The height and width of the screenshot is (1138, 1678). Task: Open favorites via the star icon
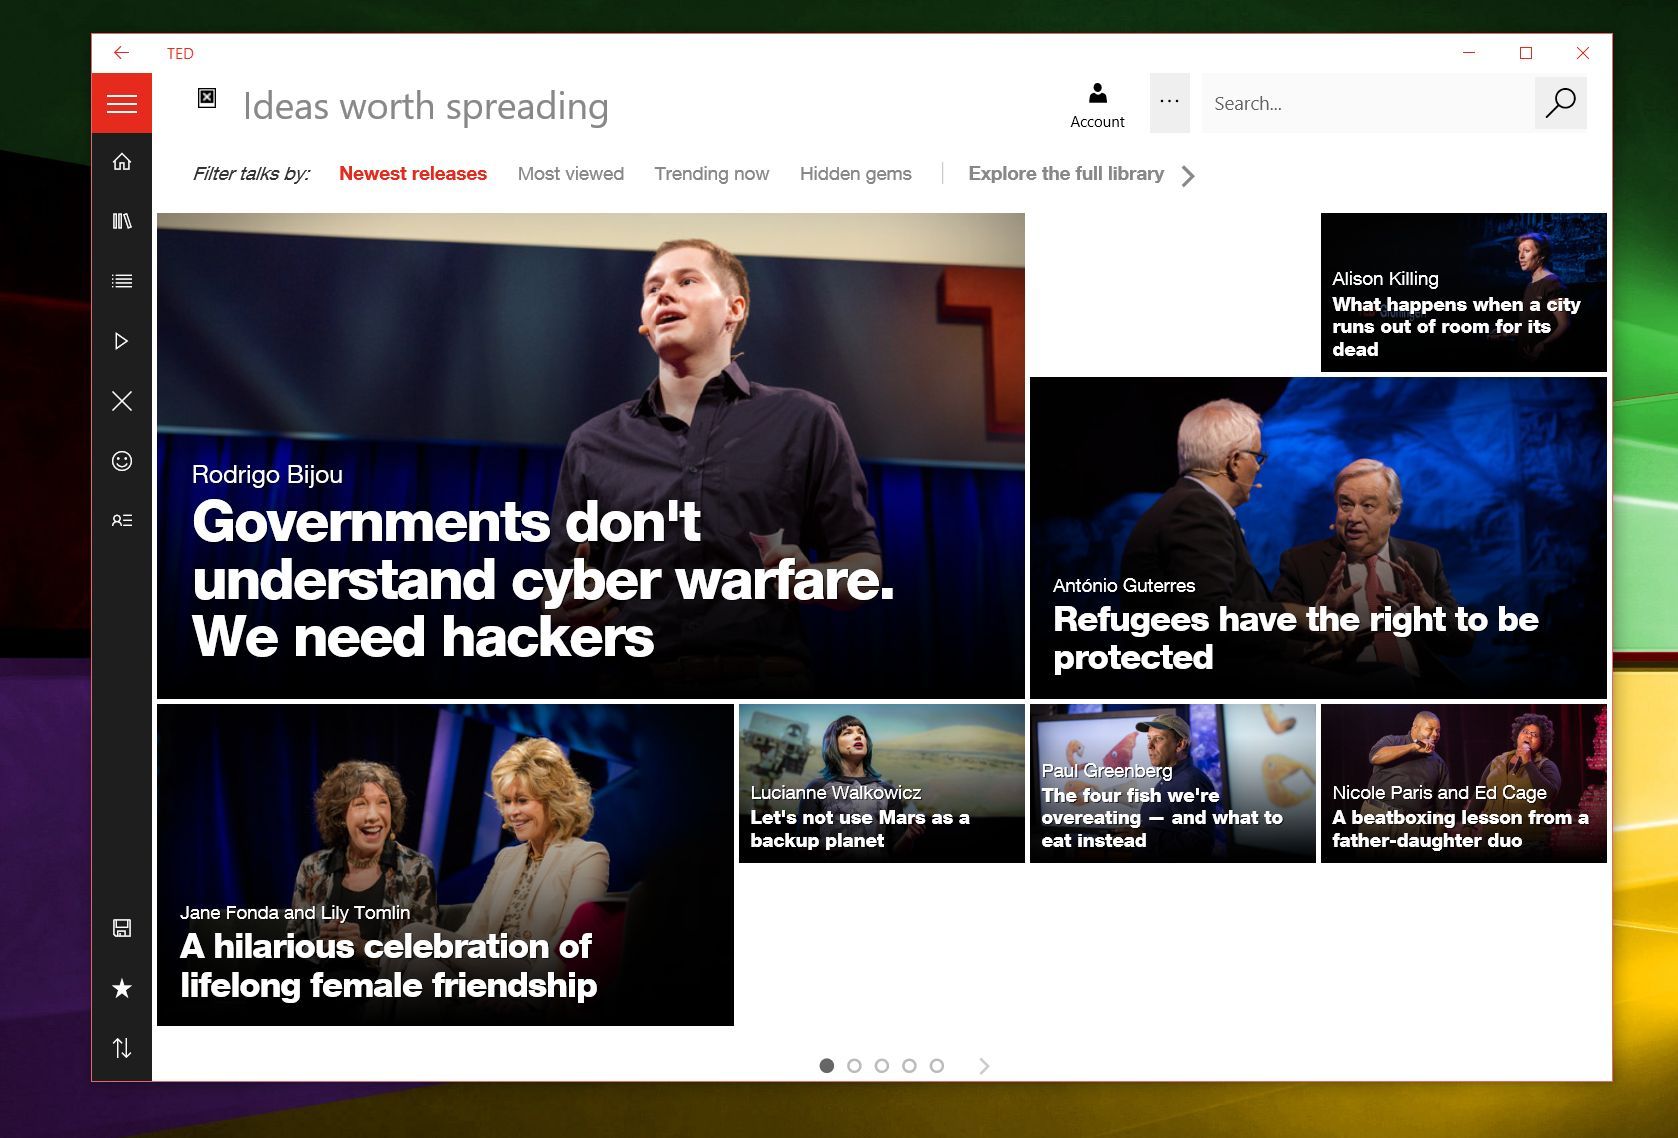pyautogui.click(x=121, y=989)
